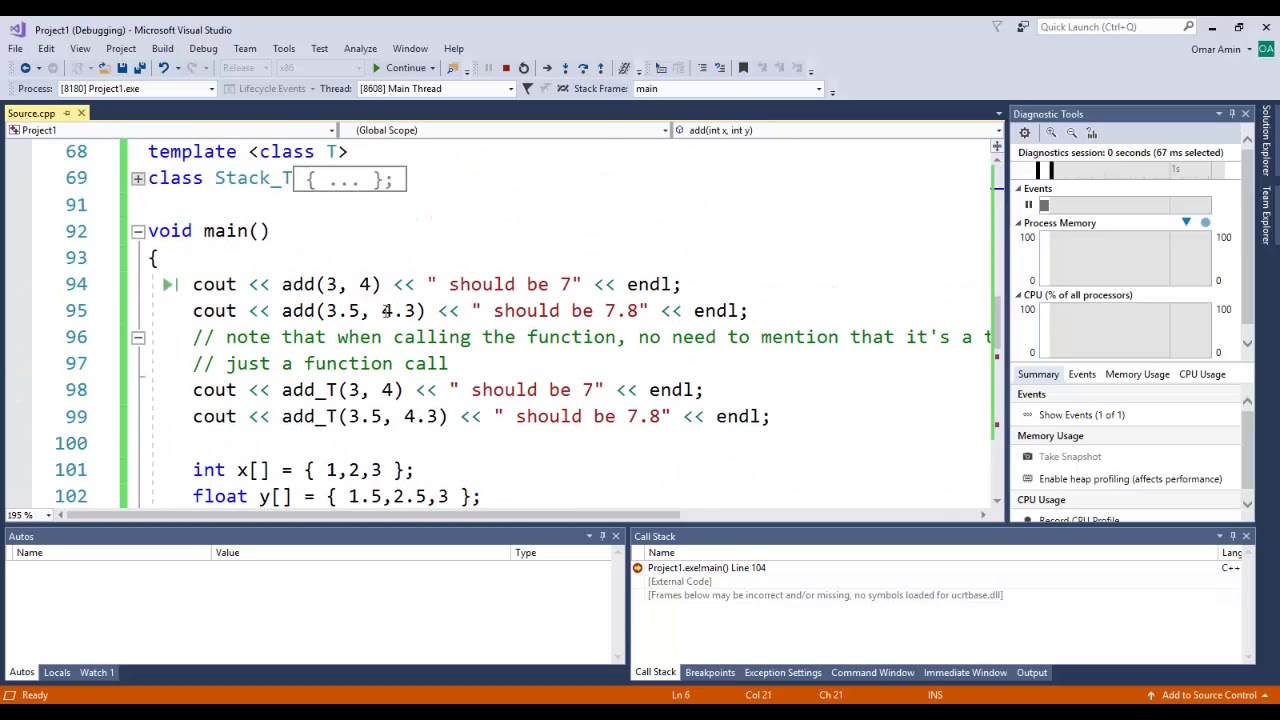Open the Immediate Window tab
This screenshot has height=720, width=1280.
(x=965, y=672)
